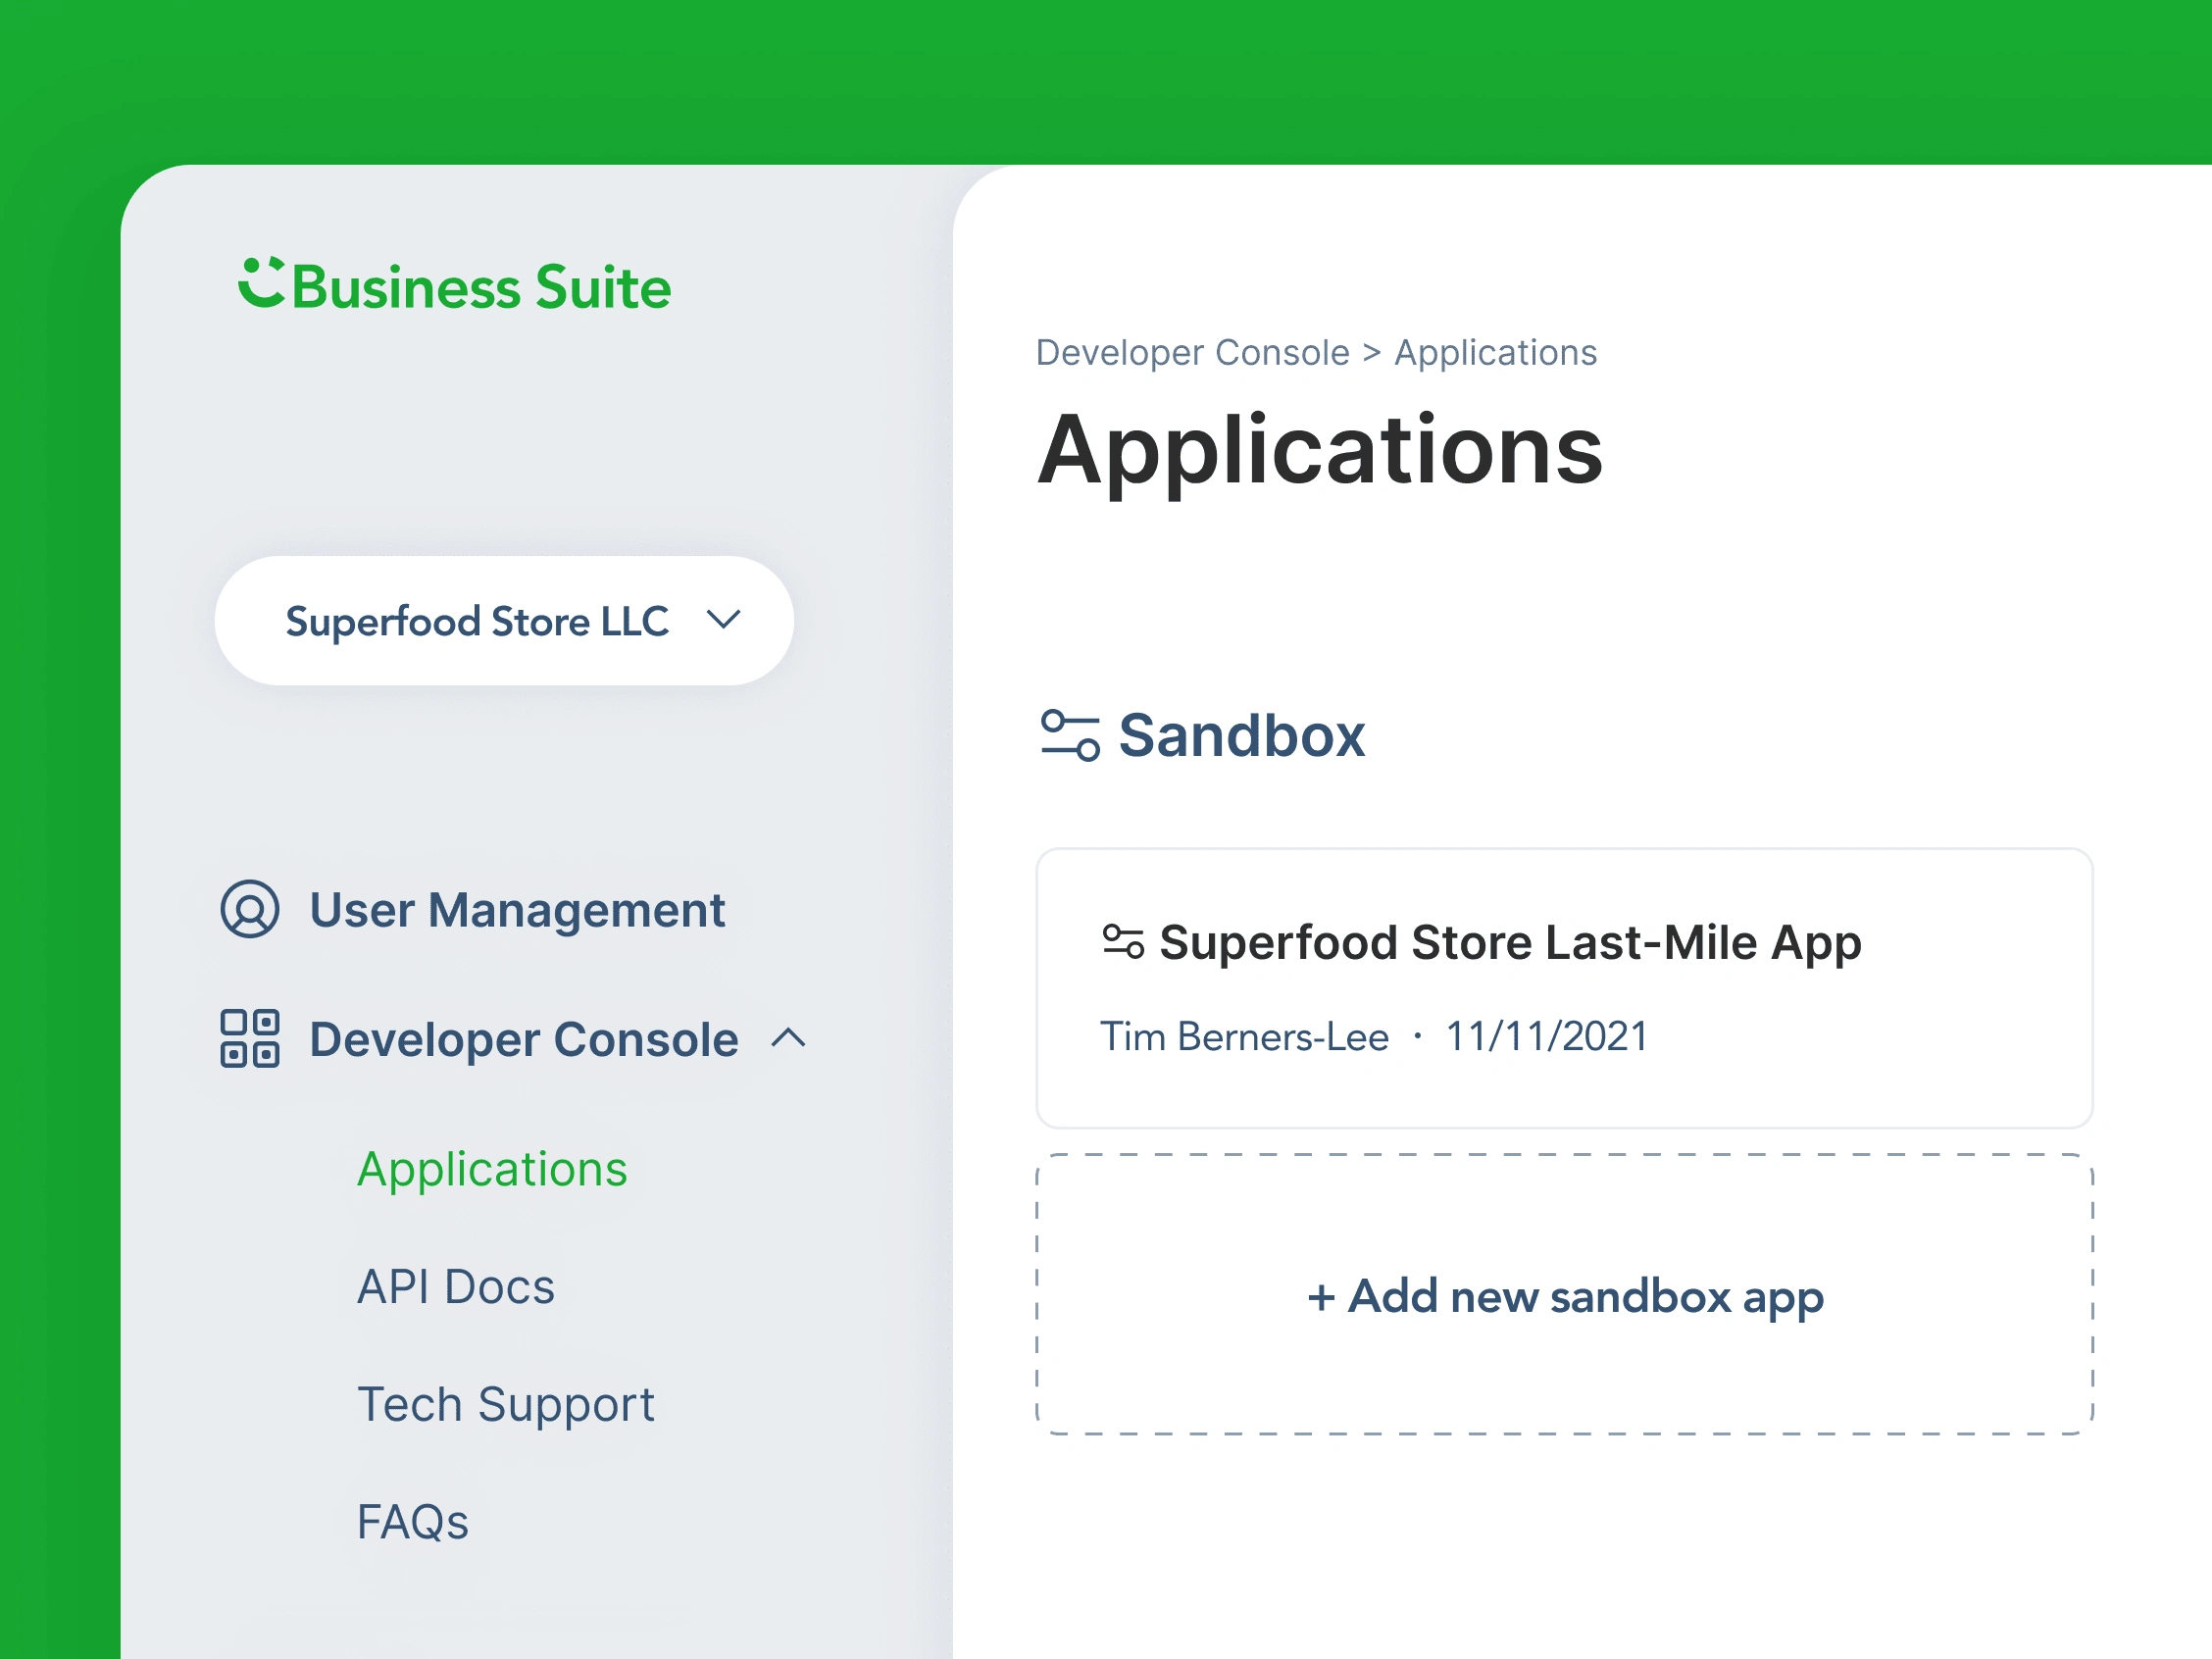Screen dimensions: 2212x1659
Task: Click the Business Suite smiley logo icon
Action: [261, 283]
